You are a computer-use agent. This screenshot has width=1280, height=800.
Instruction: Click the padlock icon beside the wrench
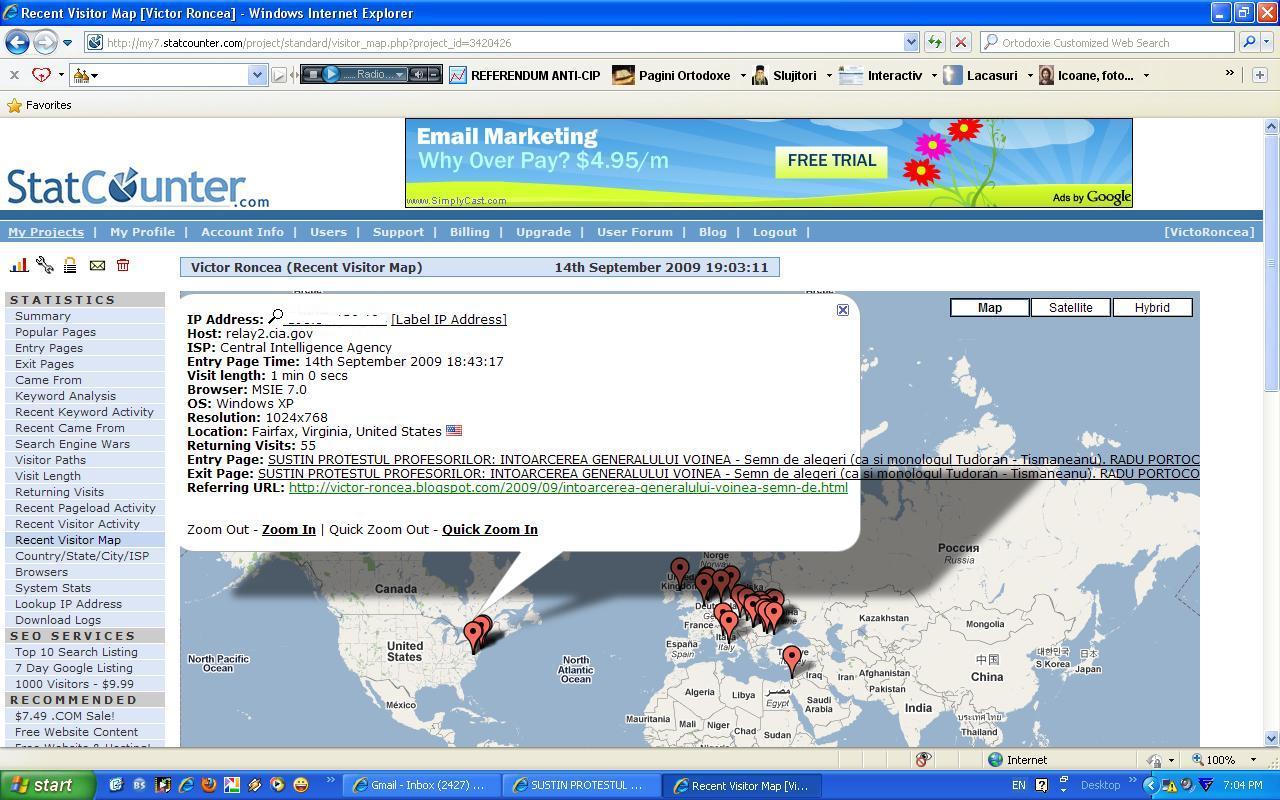point(70,265)
